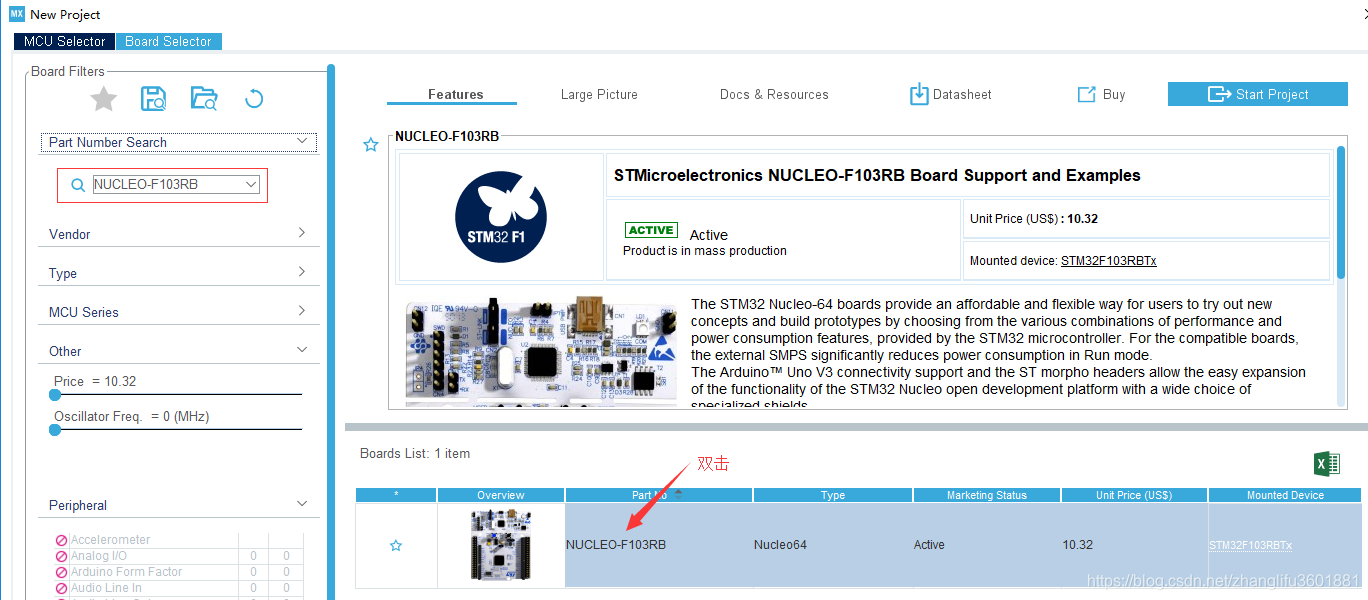Sort by Unit Price (US$) column header
1368x600 pixels.
coord(1134,495)
